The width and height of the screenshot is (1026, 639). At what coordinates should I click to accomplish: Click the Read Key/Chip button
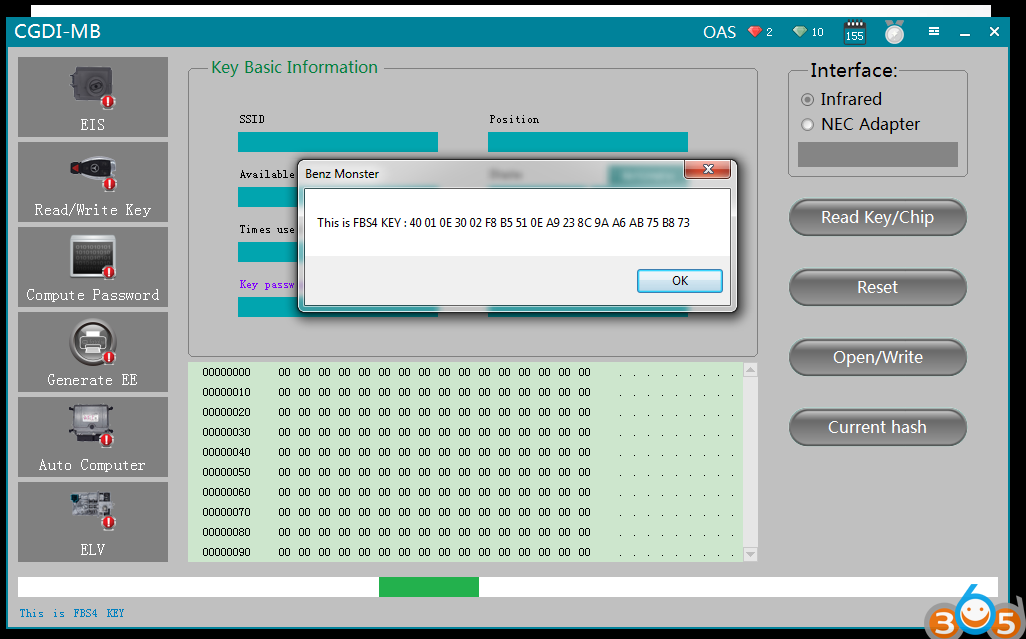877,217
